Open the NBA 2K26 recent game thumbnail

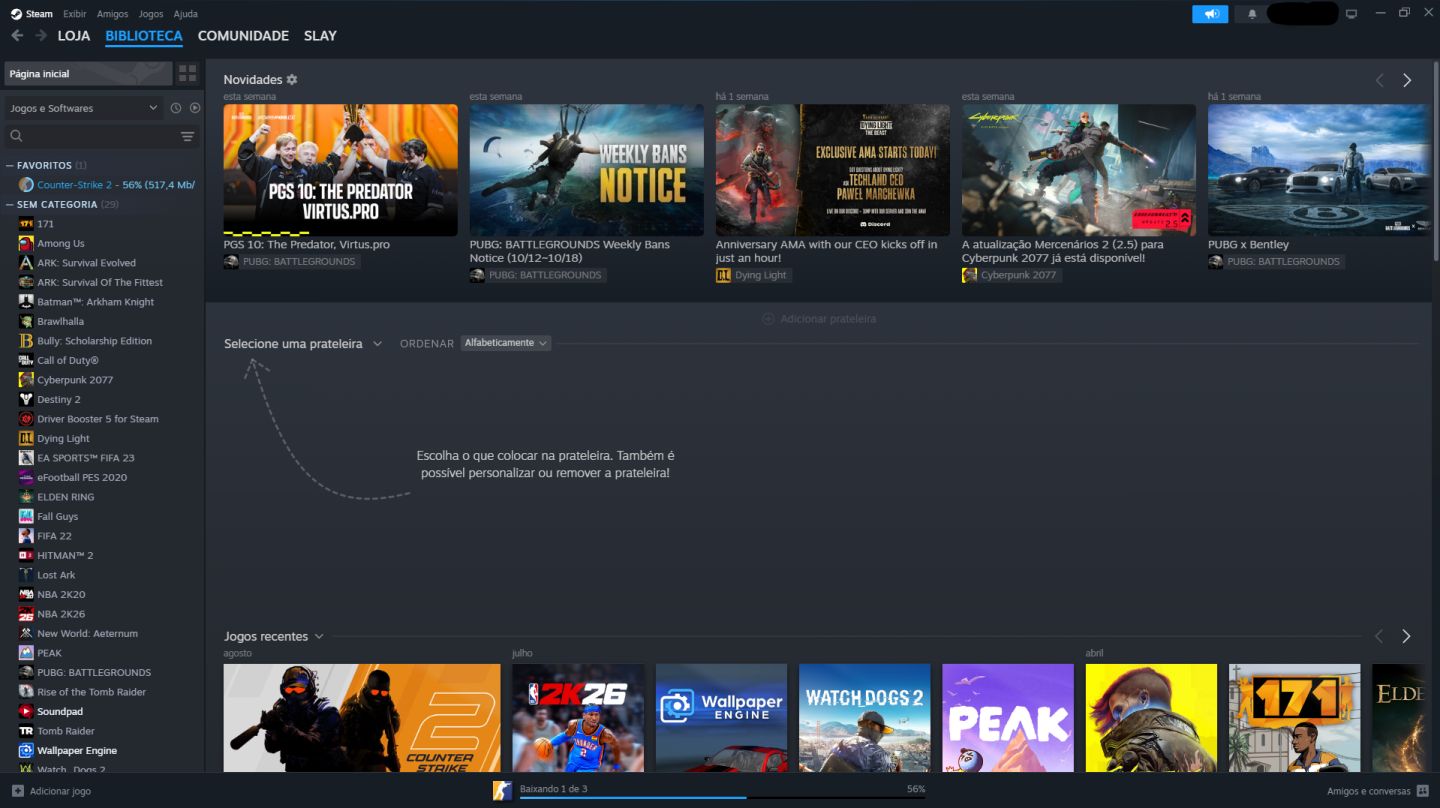(578, 718)
